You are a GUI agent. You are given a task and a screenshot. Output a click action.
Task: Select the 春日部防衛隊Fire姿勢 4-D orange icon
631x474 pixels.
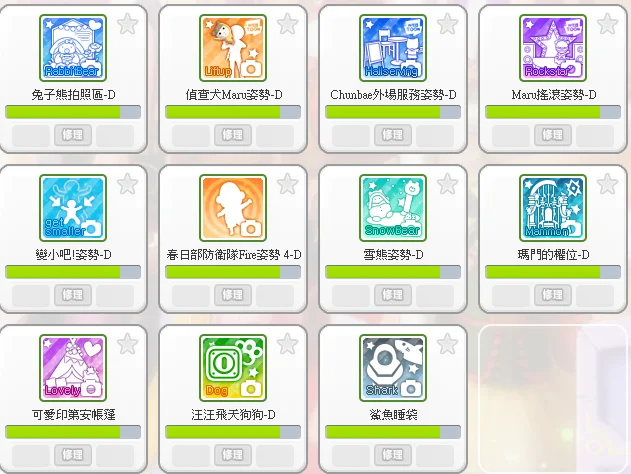tap(233, 208)
